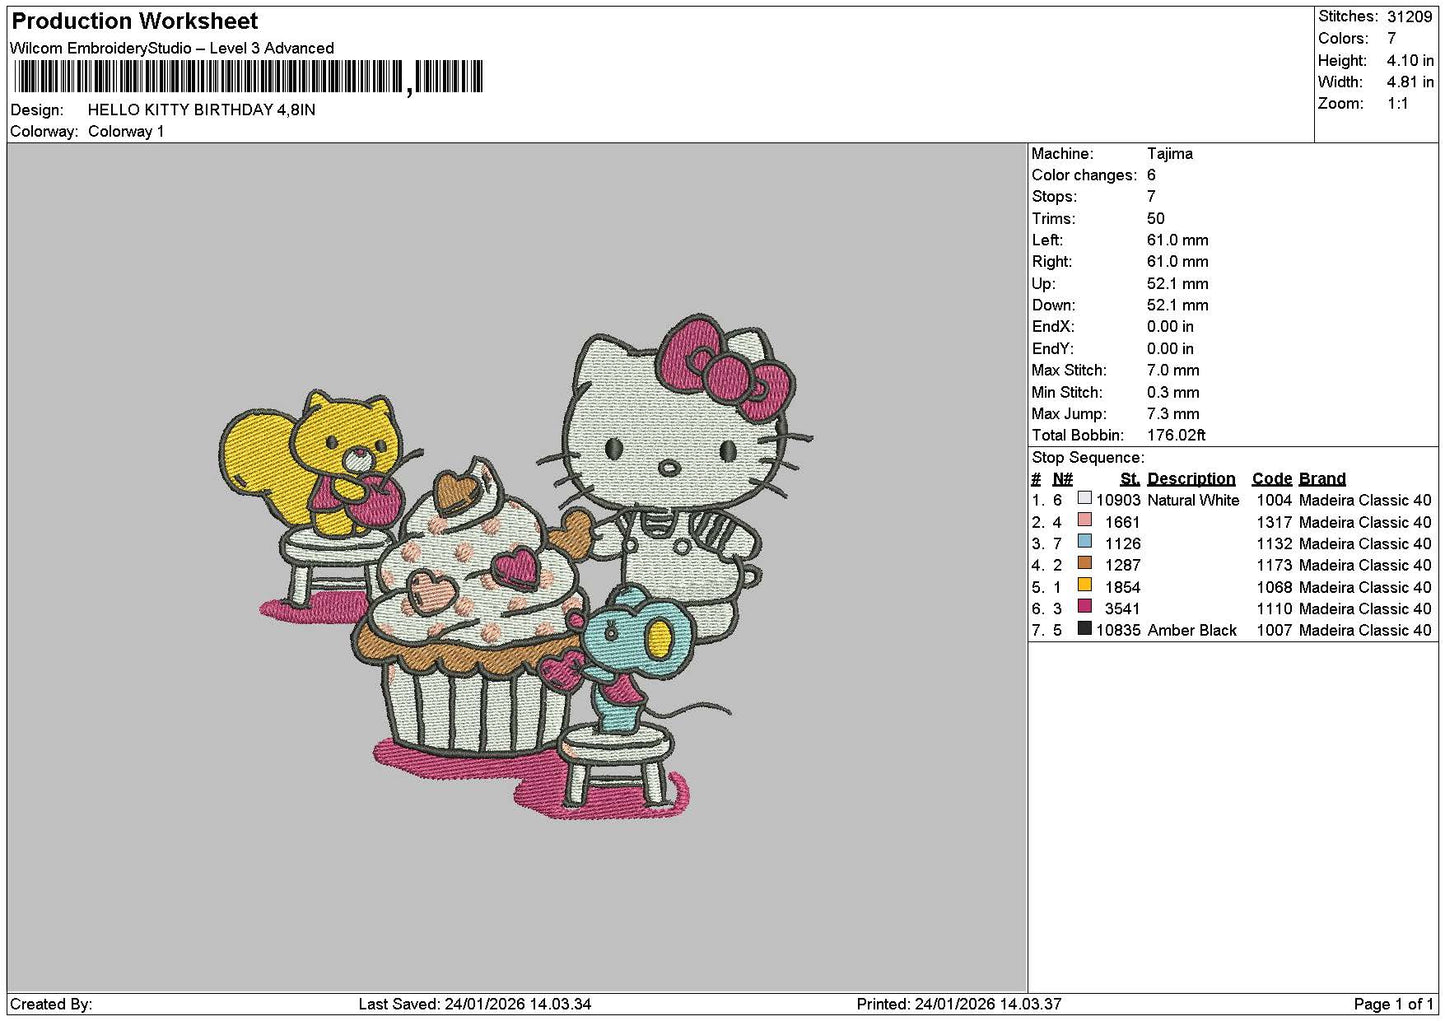Click the yellow swatch for thread 1854
Viewport: 1445px width, 1021px height.
pos(1084,585)
